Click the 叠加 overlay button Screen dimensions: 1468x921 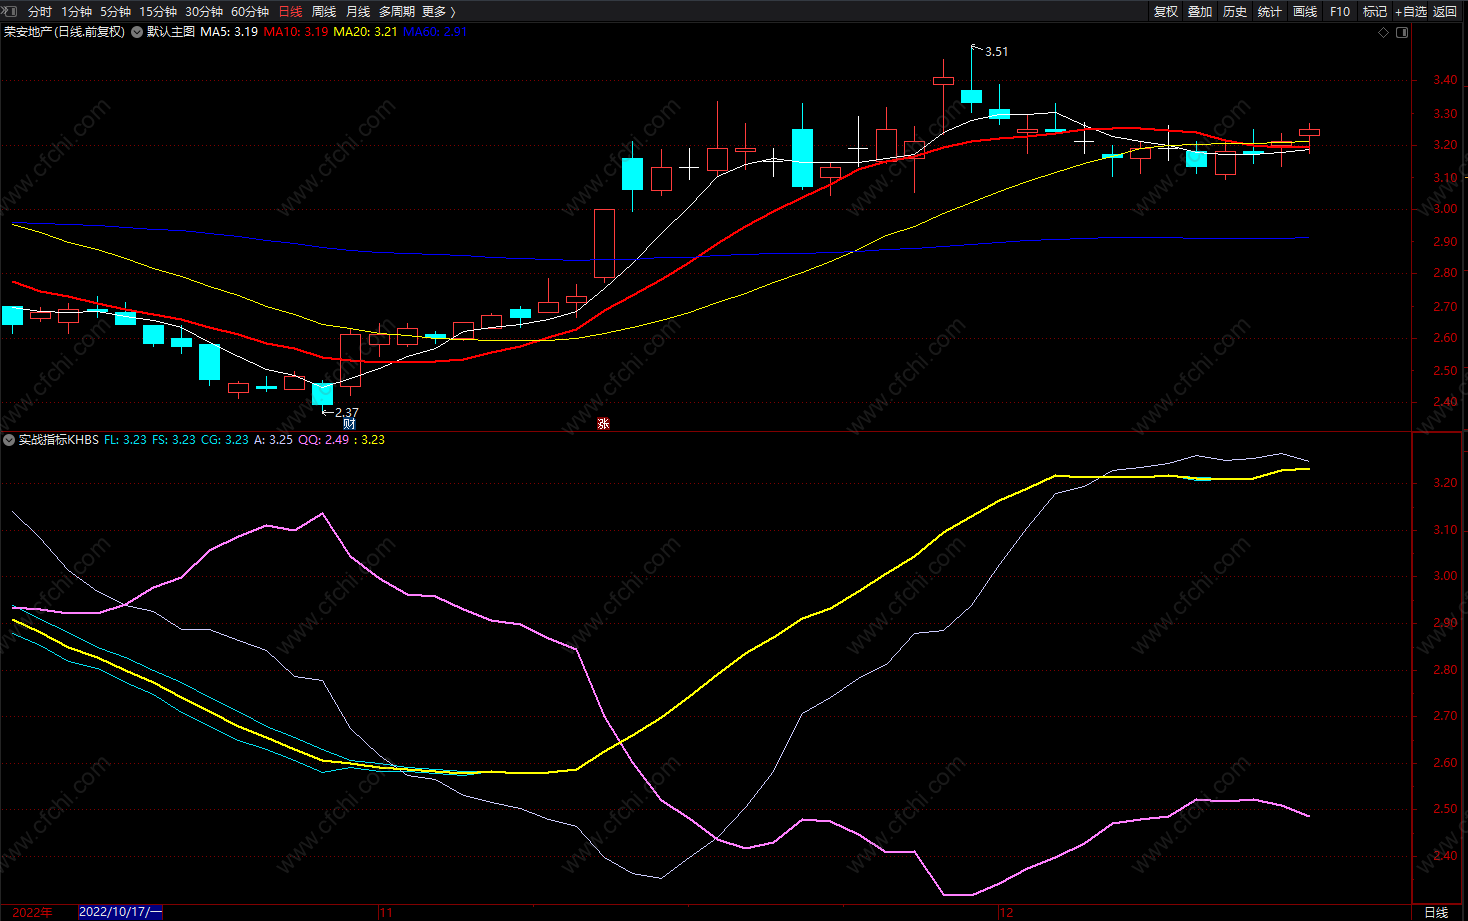tap(1200, 12)
